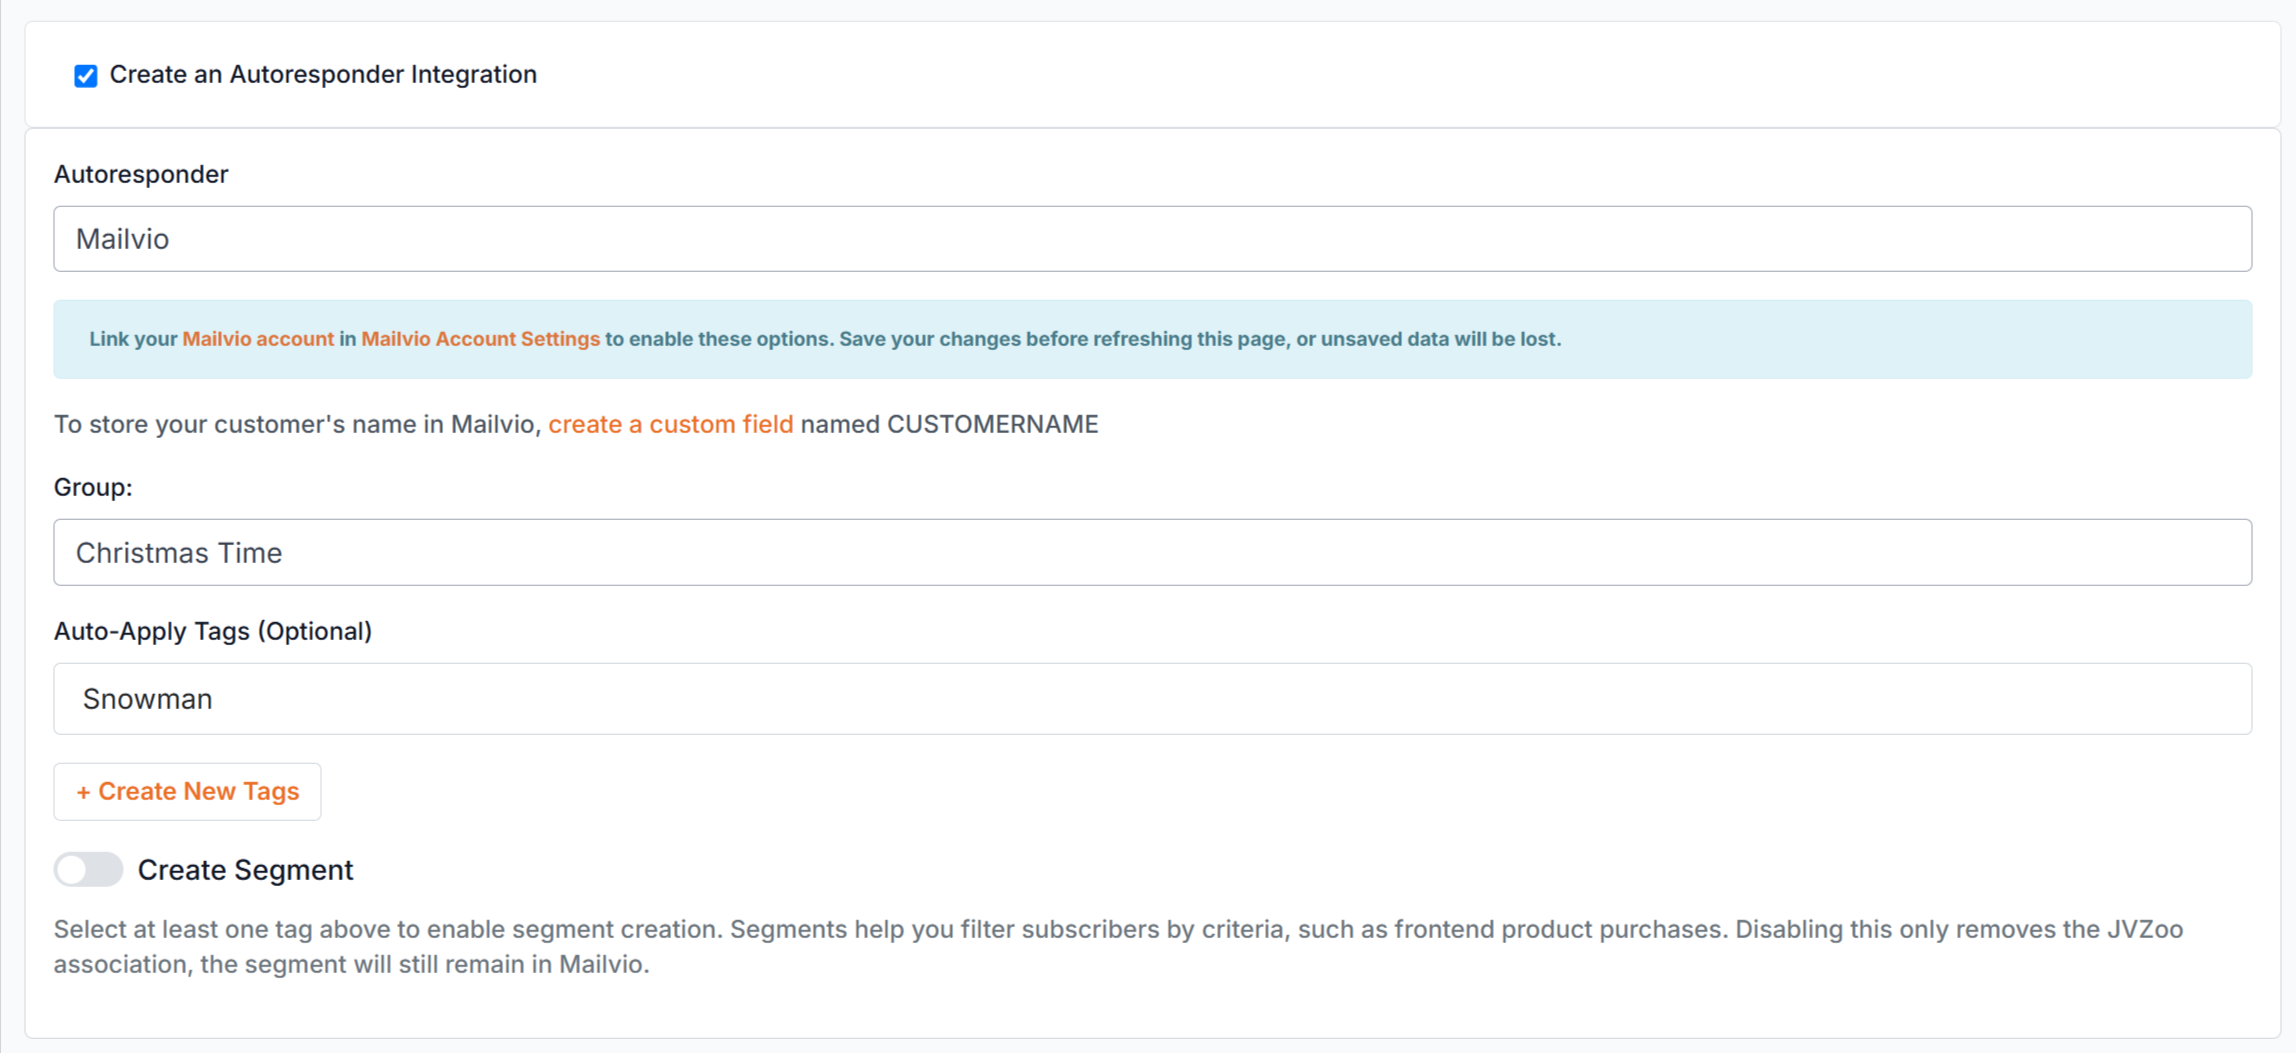Click the Create New Tags button
Viewport: 2296px width, 1053px height.
click(x=187, y=792)
